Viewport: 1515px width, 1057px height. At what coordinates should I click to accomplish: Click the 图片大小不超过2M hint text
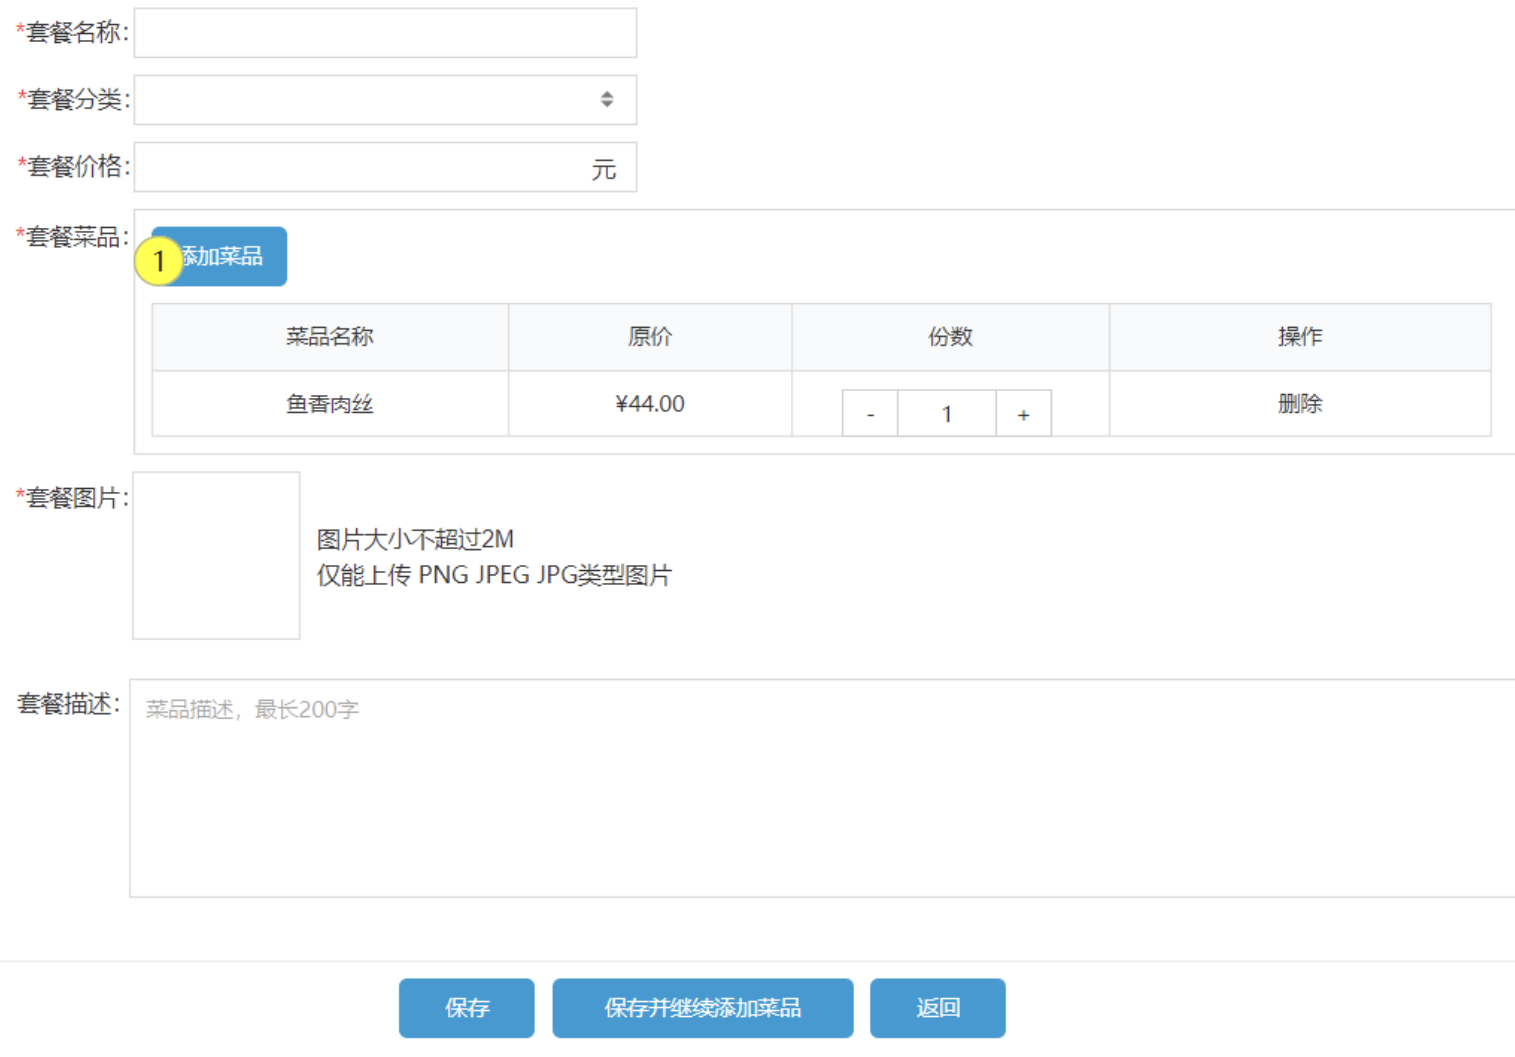click(415, 540)
